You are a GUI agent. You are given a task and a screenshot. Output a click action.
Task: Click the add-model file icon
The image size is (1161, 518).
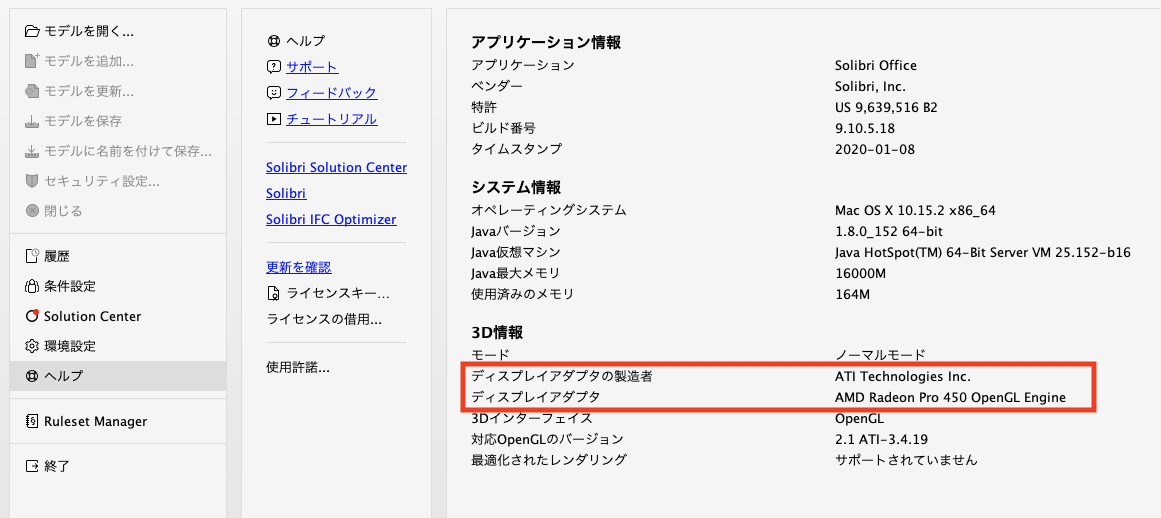[32, 61]
